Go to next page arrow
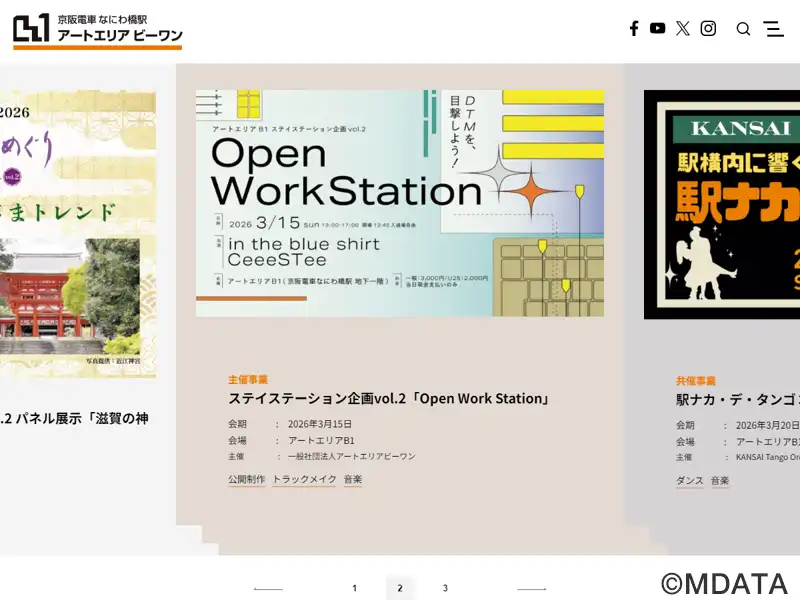Viewport: 800px width, 600px height. tap(531, 588)
